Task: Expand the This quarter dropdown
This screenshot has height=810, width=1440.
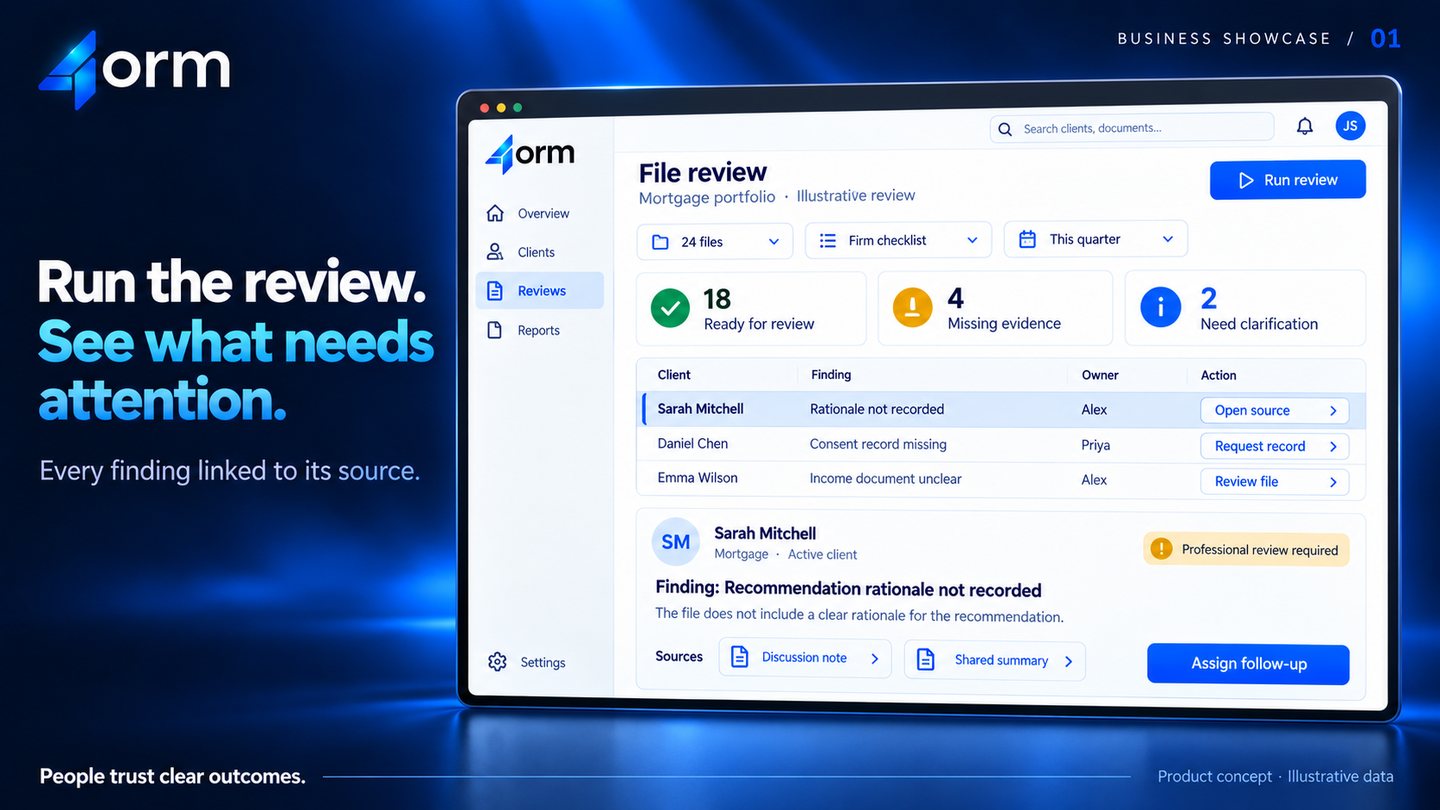Action: pyautogui.click(x=1096, y=239)
